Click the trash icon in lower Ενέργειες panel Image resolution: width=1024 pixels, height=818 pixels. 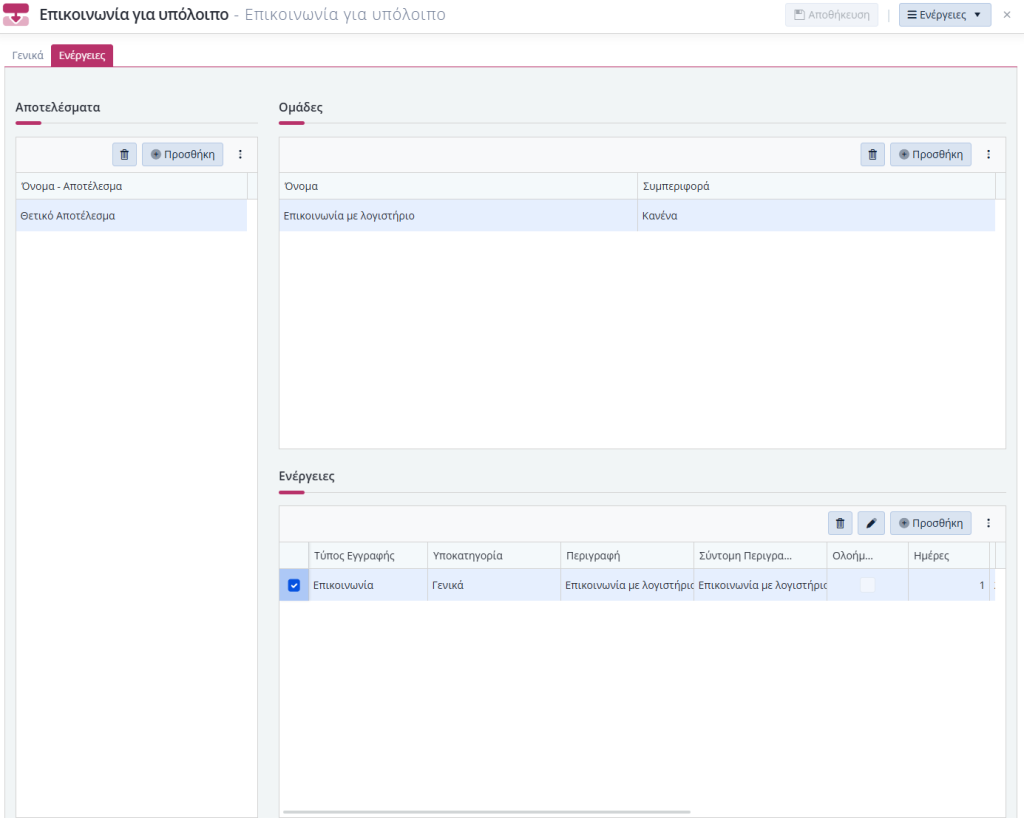click(840, 523)
